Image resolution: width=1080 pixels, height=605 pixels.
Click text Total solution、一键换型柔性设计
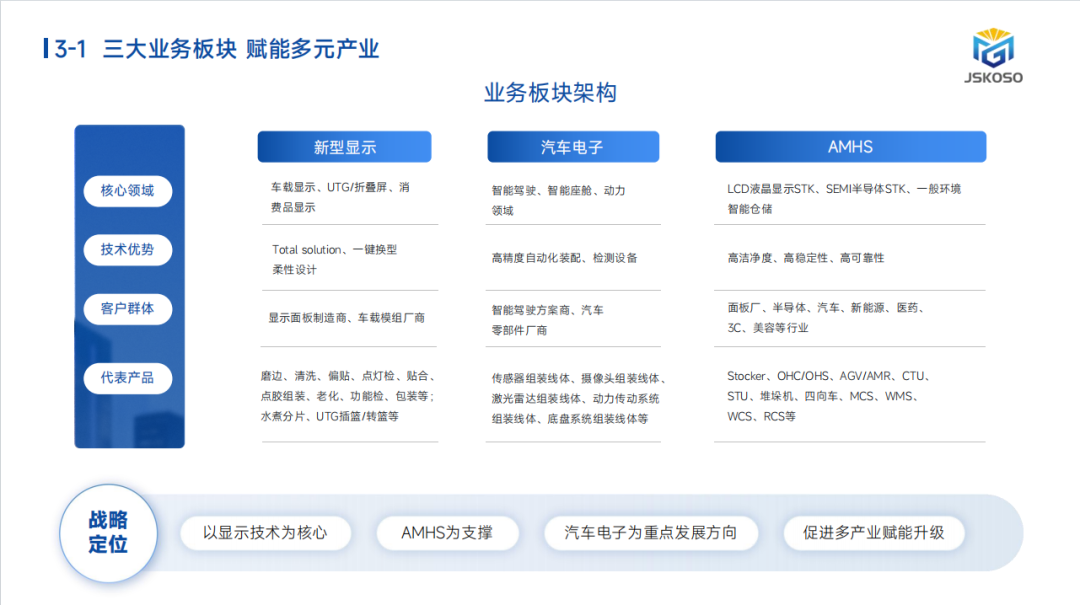point(335,259)
